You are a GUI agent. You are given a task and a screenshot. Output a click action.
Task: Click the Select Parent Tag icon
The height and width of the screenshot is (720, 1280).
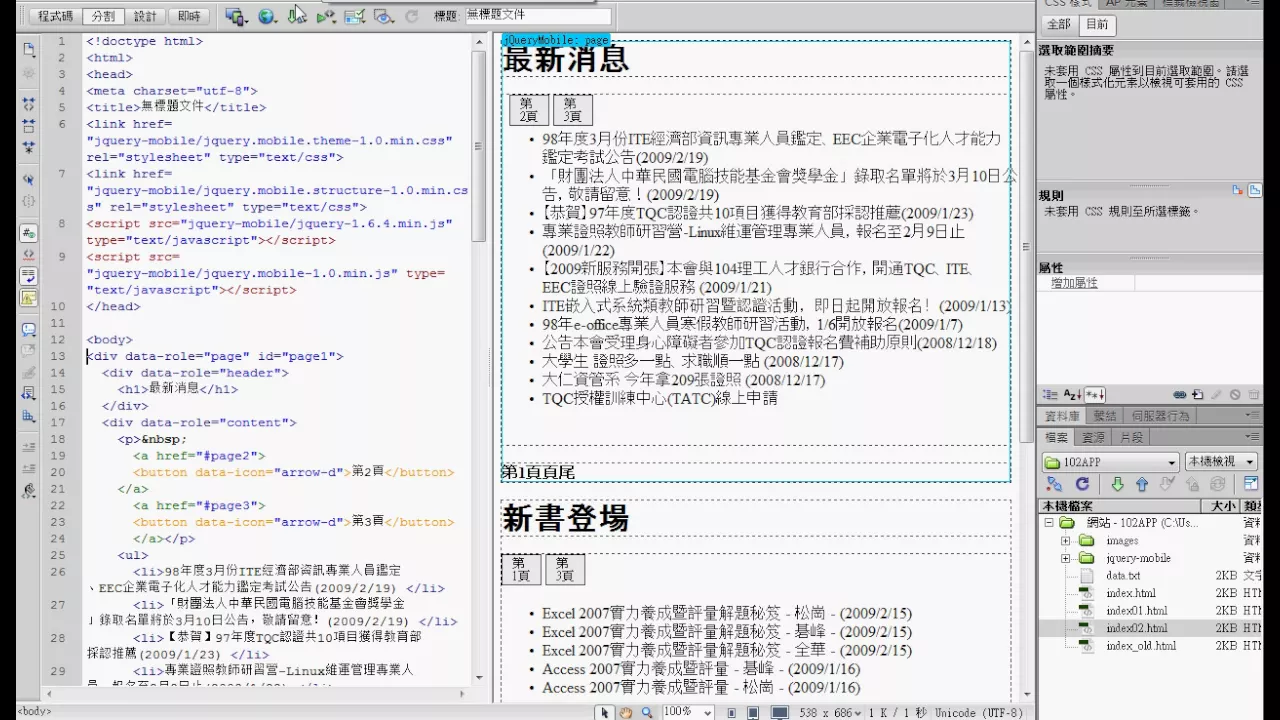(29, 180)
